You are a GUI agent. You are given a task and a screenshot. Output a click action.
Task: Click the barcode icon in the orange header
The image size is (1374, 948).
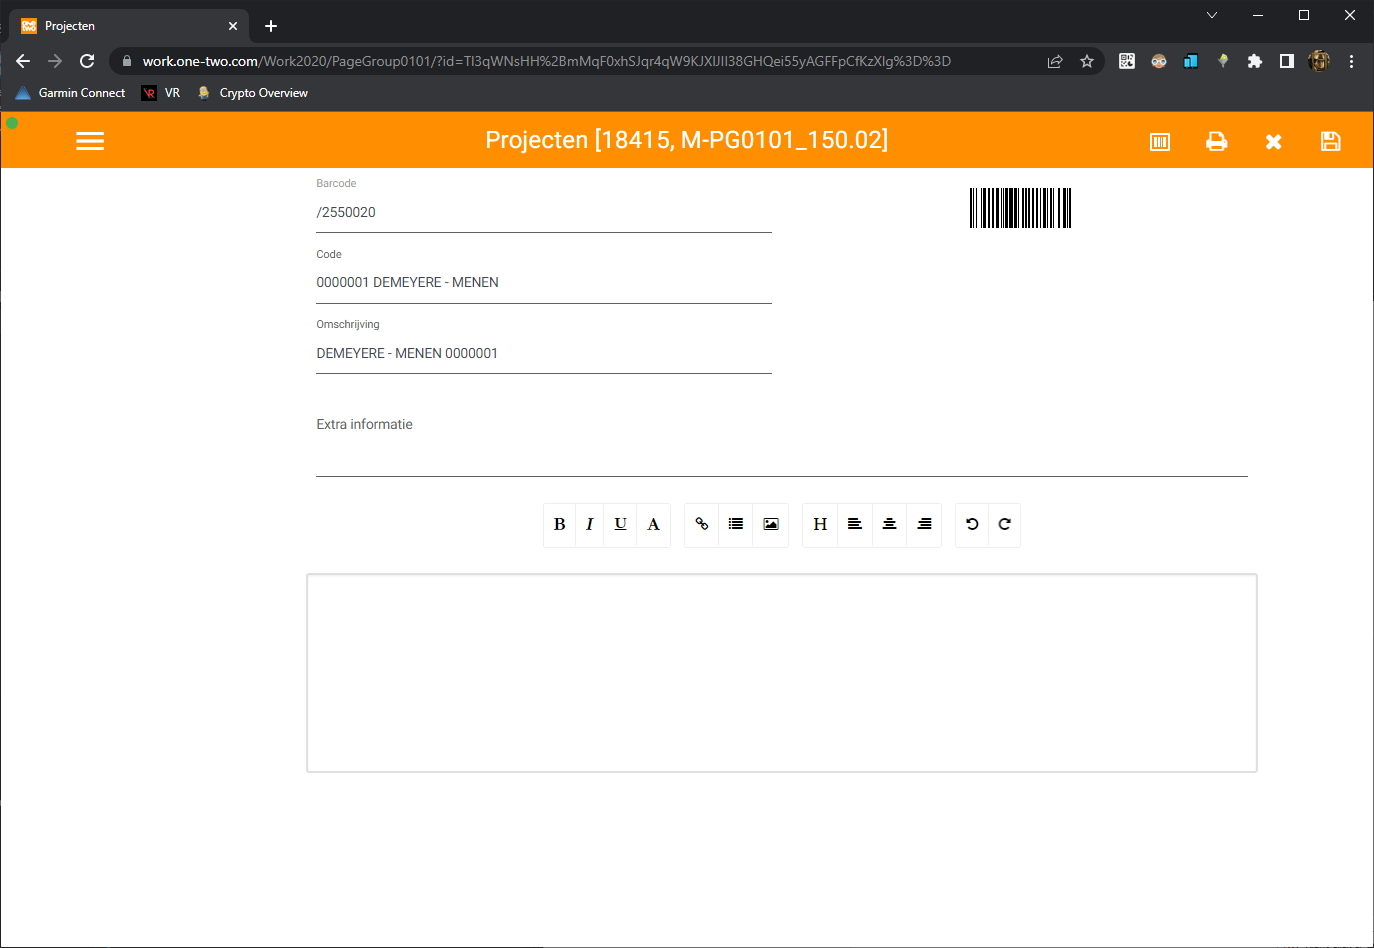(1160, 142)
